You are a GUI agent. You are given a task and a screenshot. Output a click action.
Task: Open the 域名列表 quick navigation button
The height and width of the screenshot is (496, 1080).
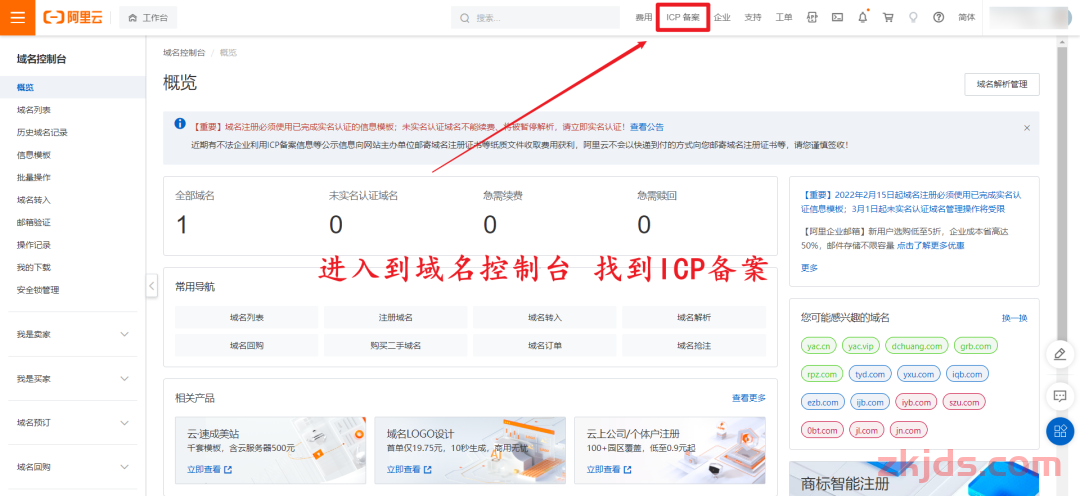(x=247, y=318)
